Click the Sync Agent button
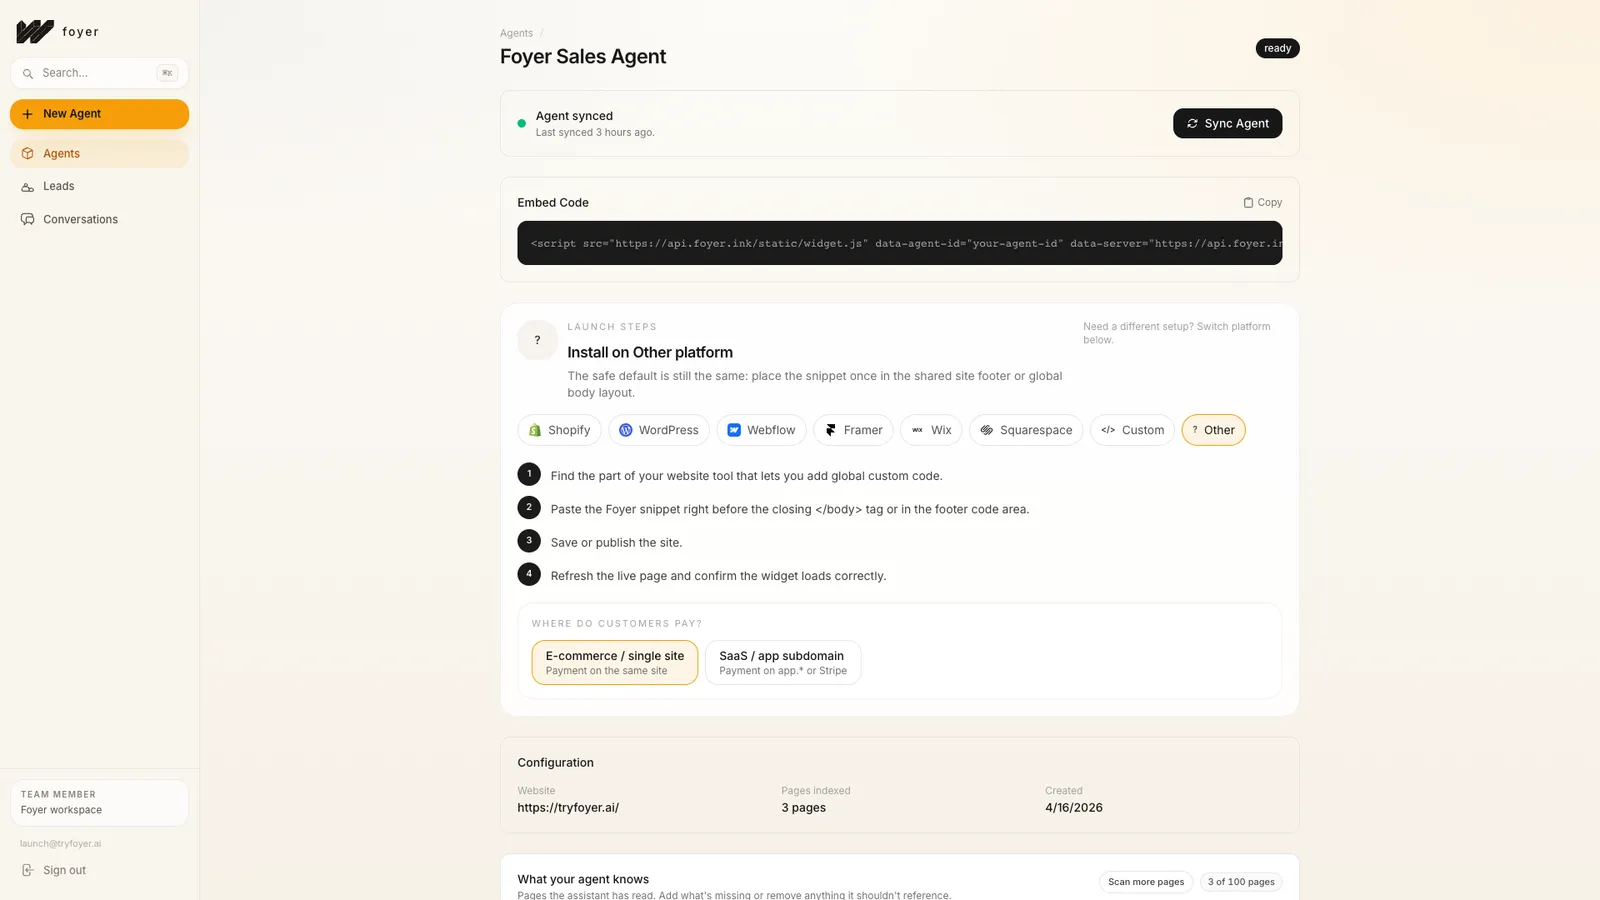The width and height of the screenshot is (1600, 900). (1227, 124)
